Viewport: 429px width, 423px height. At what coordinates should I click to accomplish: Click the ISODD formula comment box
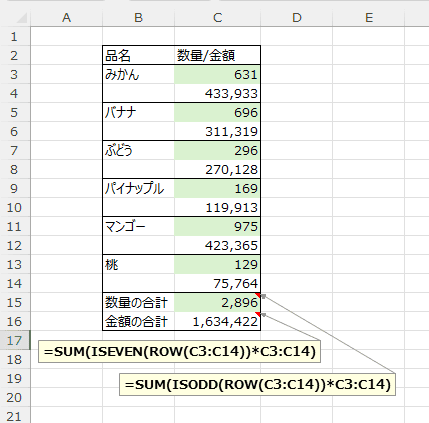coord(257,384)
